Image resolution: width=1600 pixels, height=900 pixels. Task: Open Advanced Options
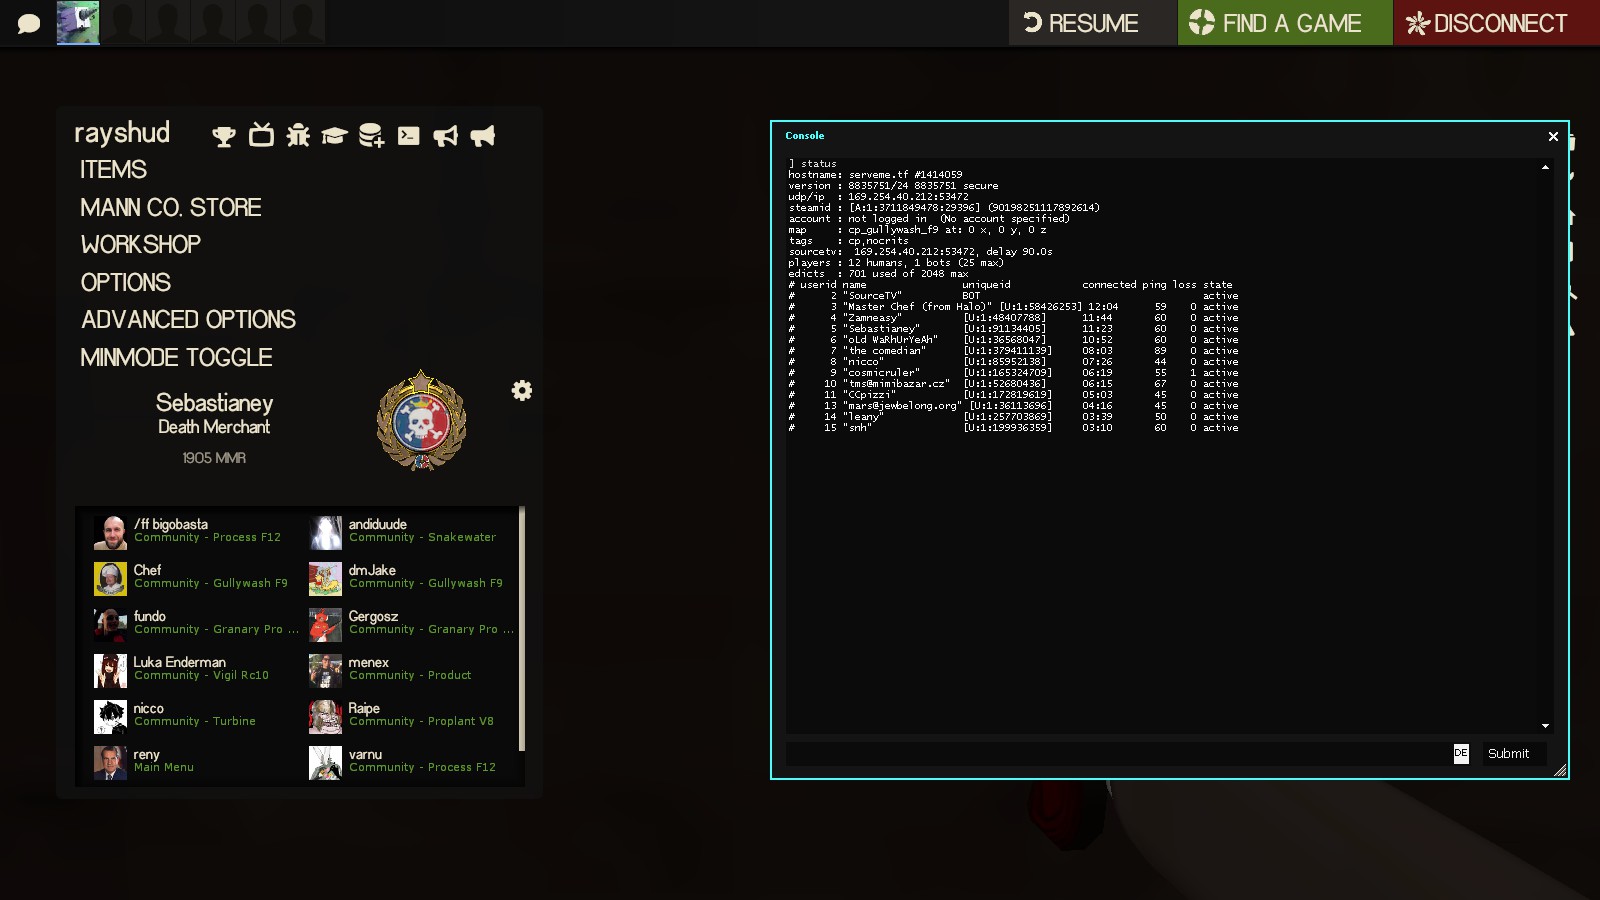tap(189, 320)
